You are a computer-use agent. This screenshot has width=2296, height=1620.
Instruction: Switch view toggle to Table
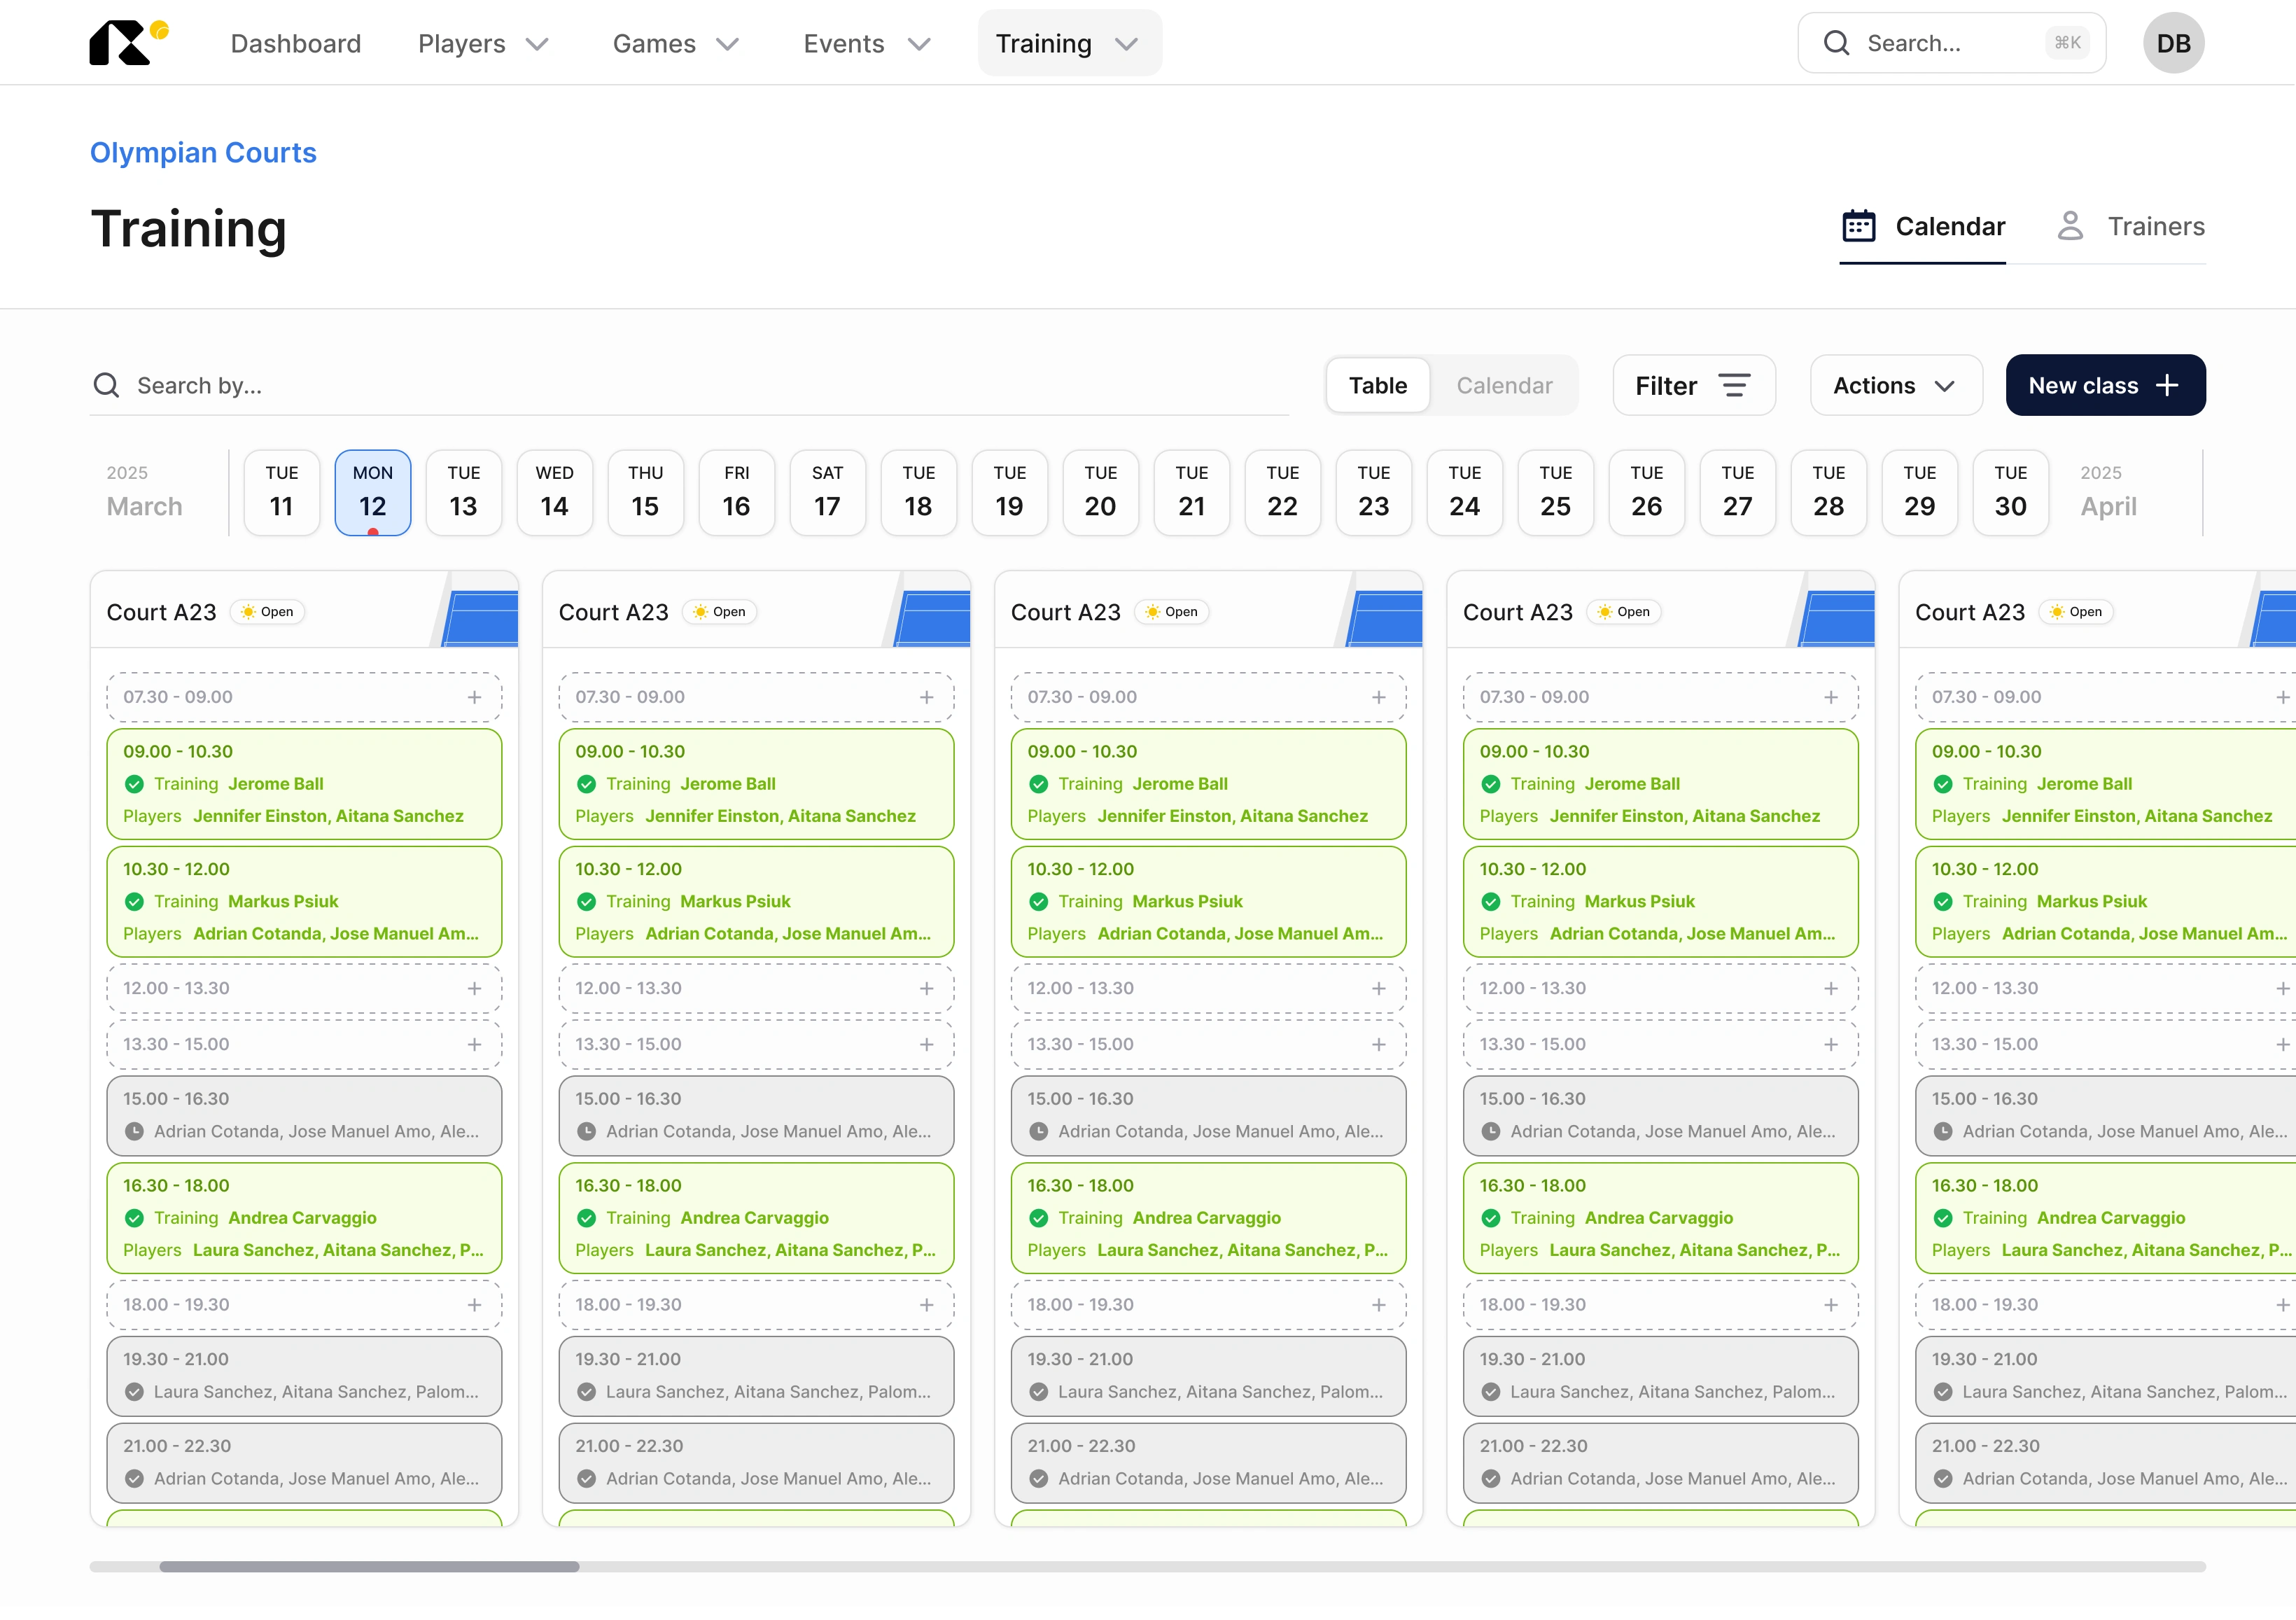coord(1377,386)
